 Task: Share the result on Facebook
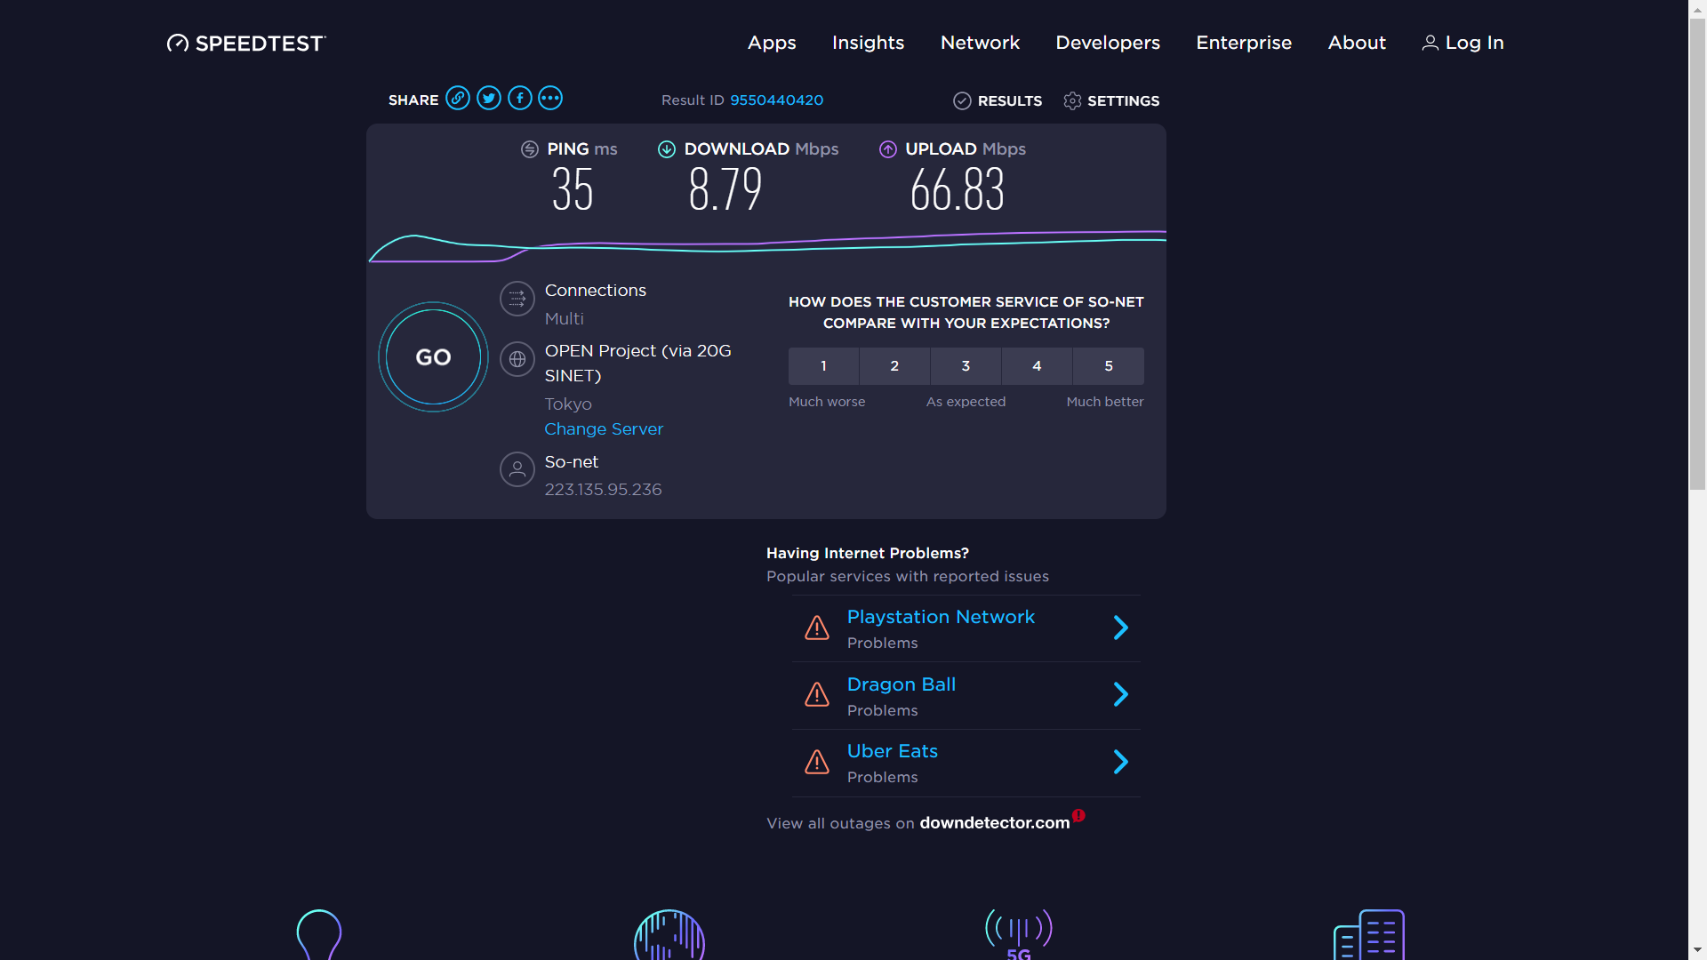click(x=520, y=98)
